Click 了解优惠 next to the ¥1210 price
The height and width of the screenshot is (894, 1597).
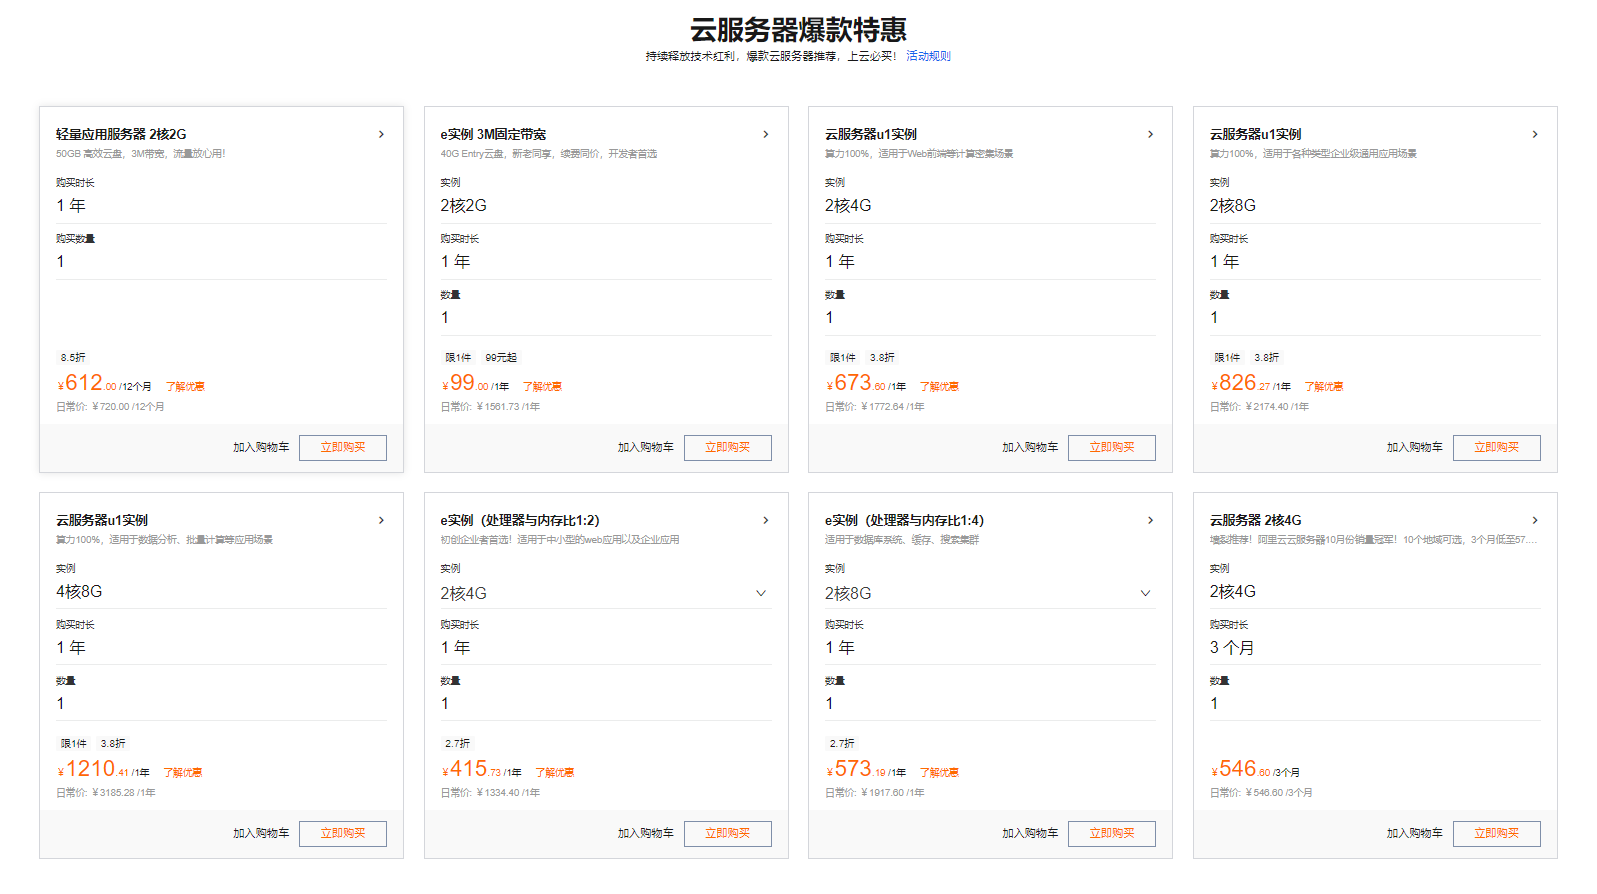183,772
